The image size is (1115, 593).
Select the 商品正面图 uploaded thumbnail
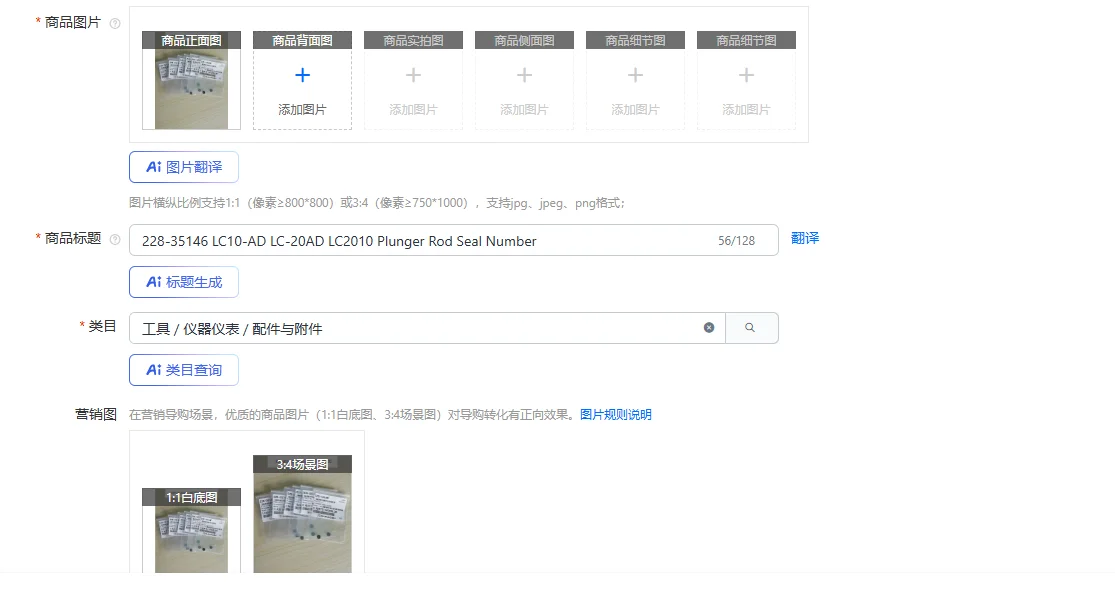point(191,80)
